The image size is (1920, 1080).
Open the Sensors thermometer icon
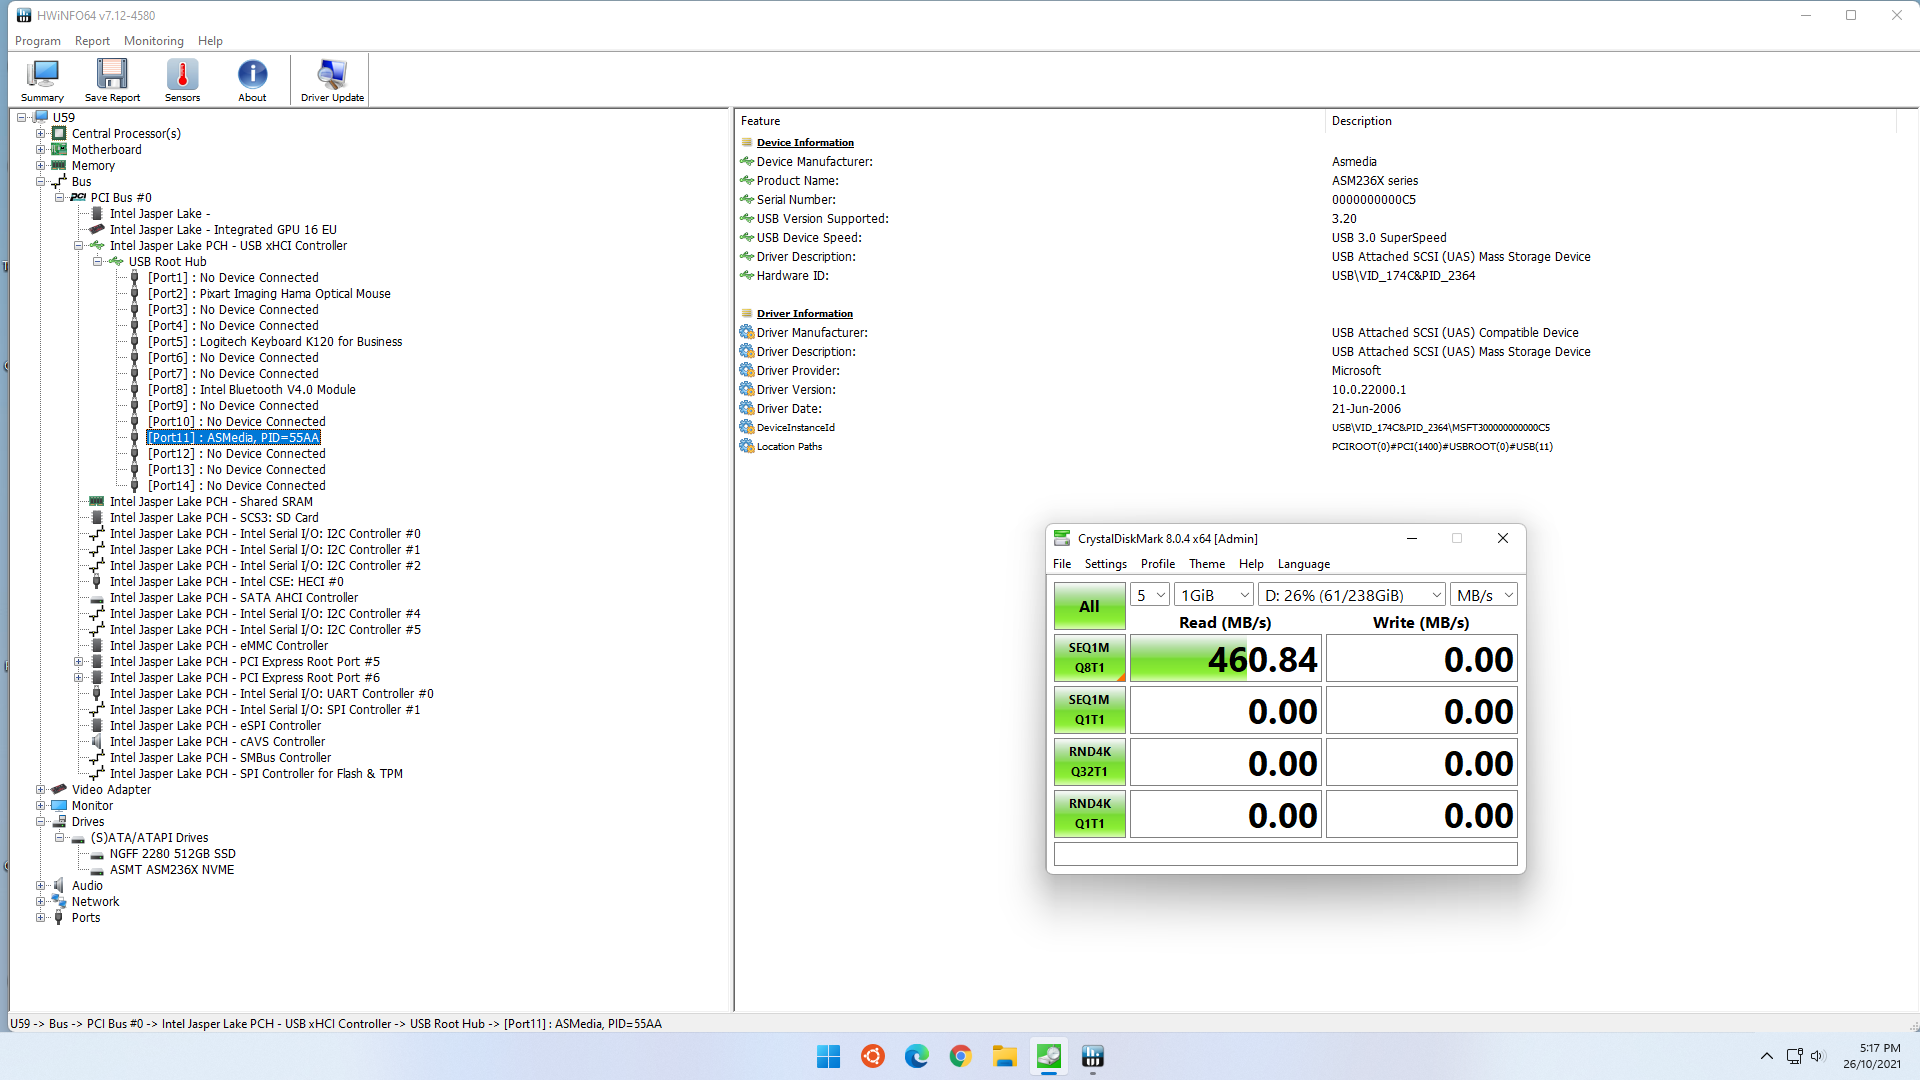pos(182,80)
